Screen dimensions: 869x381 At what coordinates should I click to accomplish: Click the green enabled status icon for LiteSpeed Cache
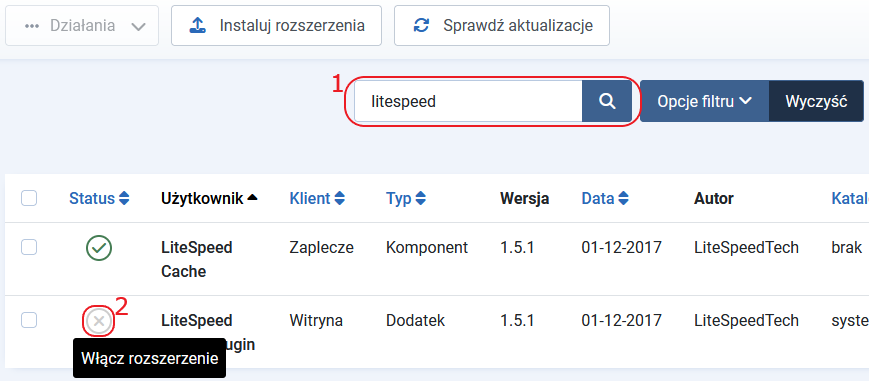point(99,247)
